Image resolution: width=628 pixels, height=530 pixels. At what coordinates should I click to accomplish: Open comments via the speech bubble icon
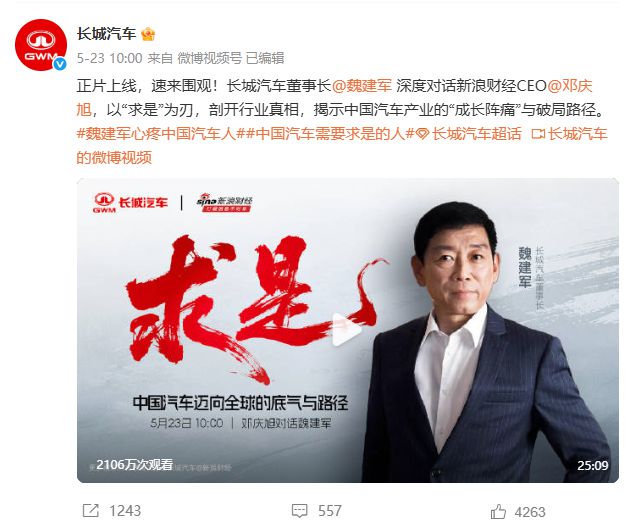300,511
